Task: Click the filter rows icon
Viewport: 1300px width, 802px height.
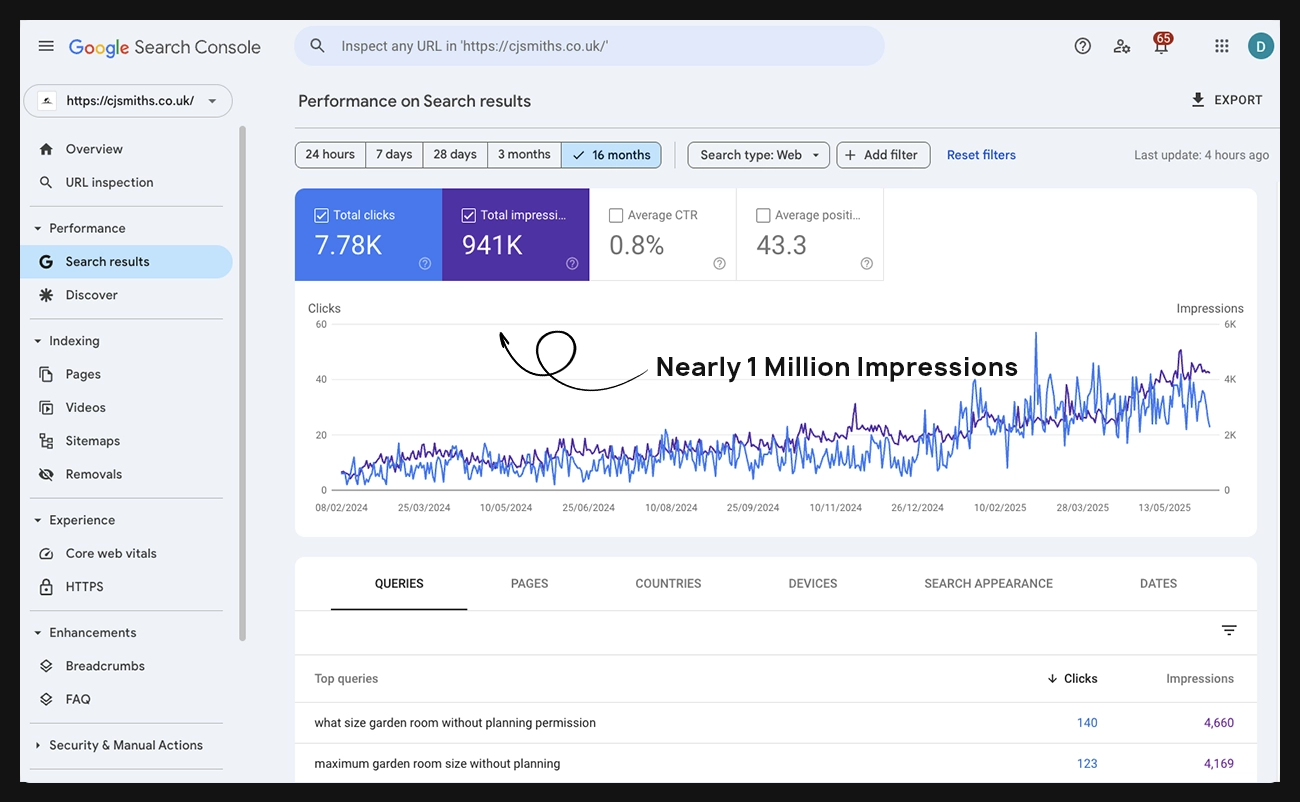Action: [x=1229, y=630]
